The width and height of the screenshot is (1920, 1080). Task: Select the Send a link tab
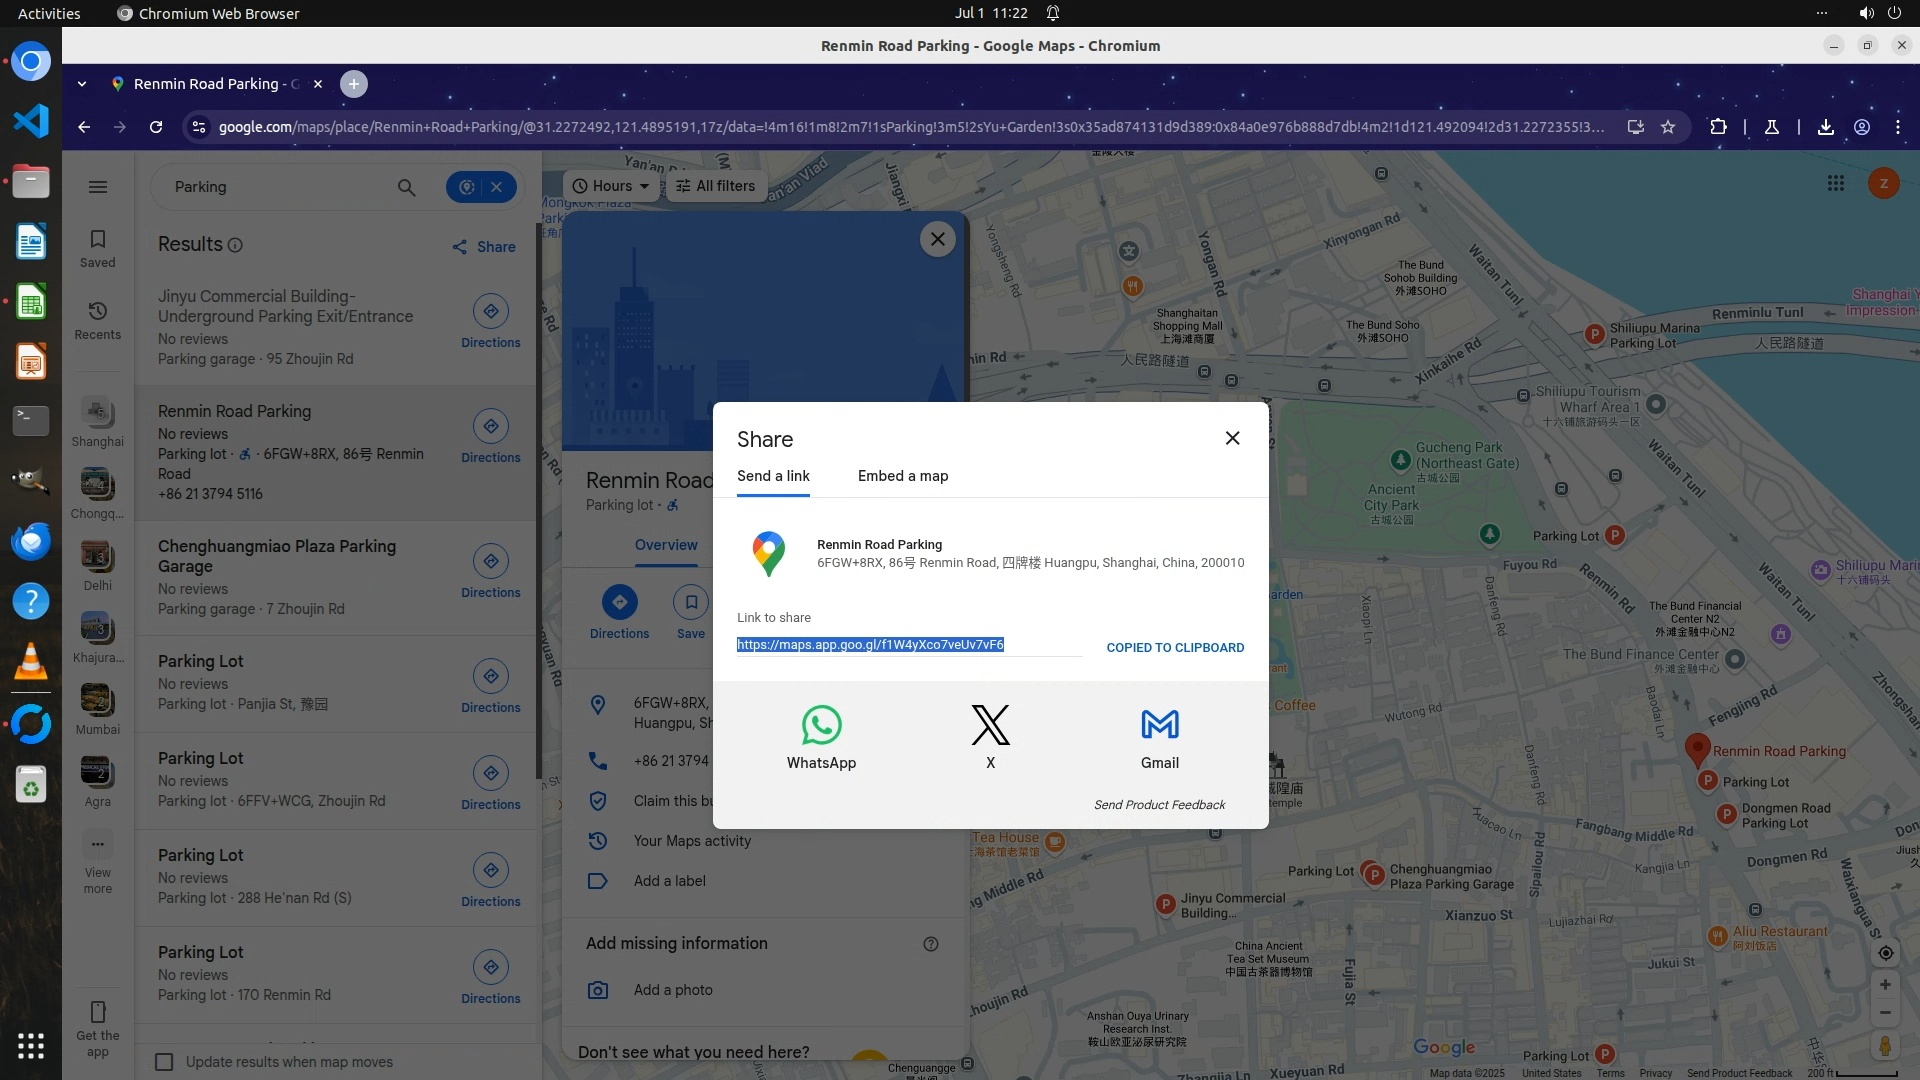click(x=773, y=476)
